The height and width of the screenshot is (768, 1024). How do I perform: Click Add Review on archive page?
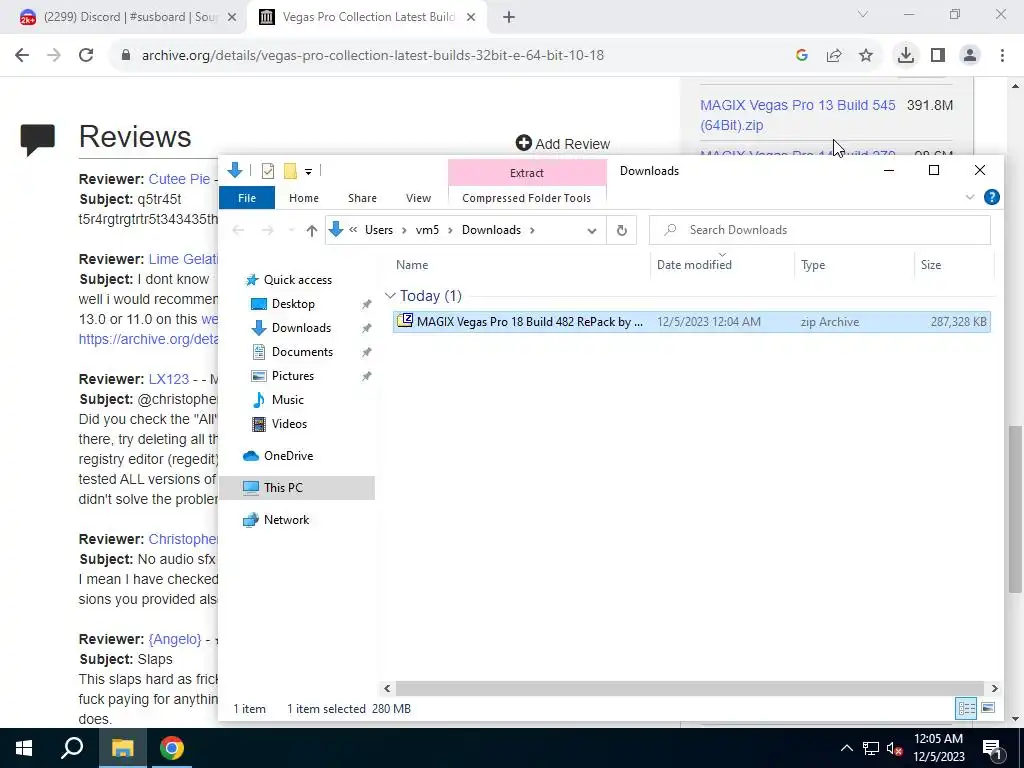[x=562, y=144]
